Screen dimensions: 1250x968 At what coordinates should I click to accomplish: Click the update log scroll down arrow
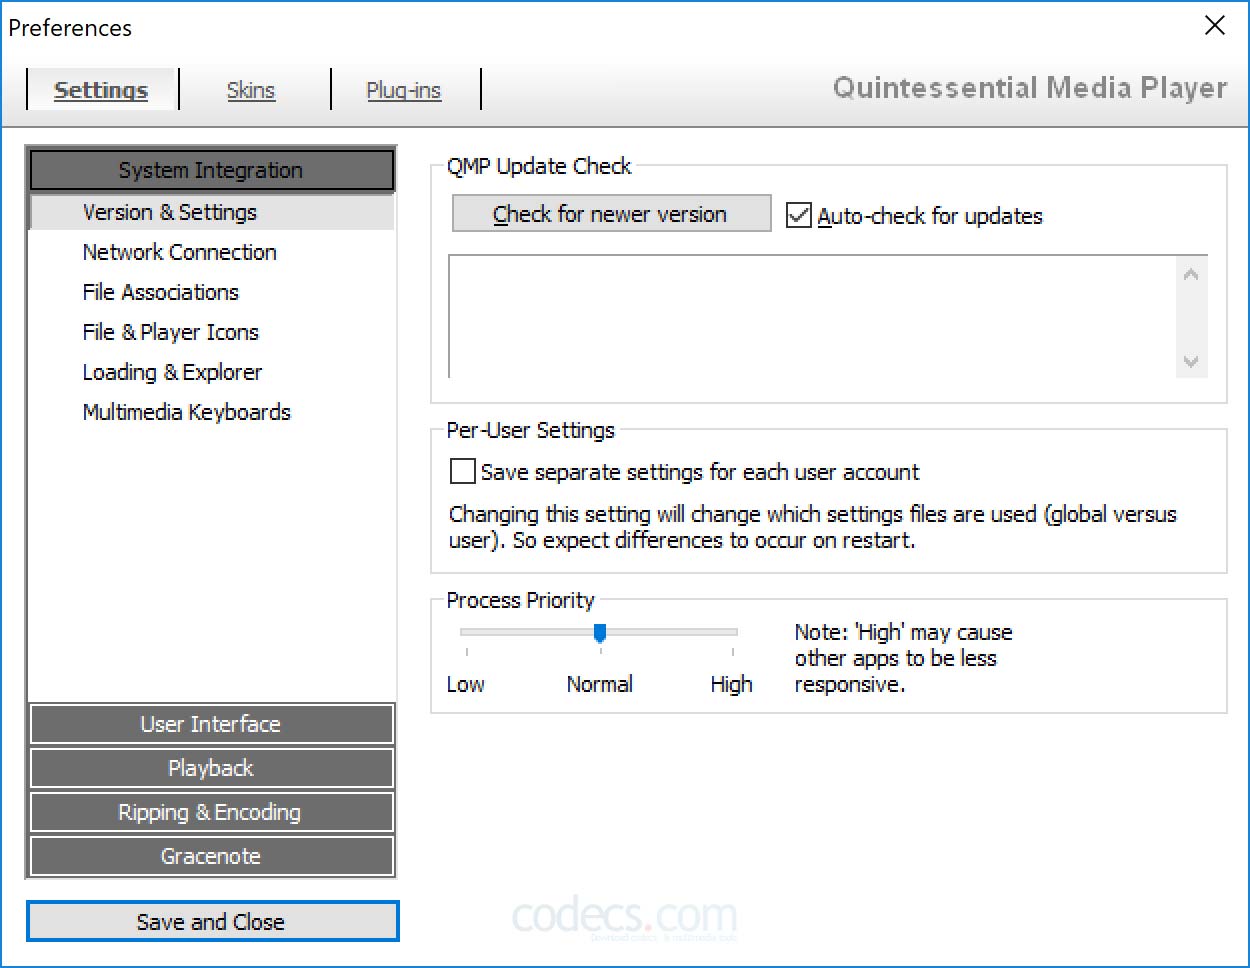pos(1190,362)
